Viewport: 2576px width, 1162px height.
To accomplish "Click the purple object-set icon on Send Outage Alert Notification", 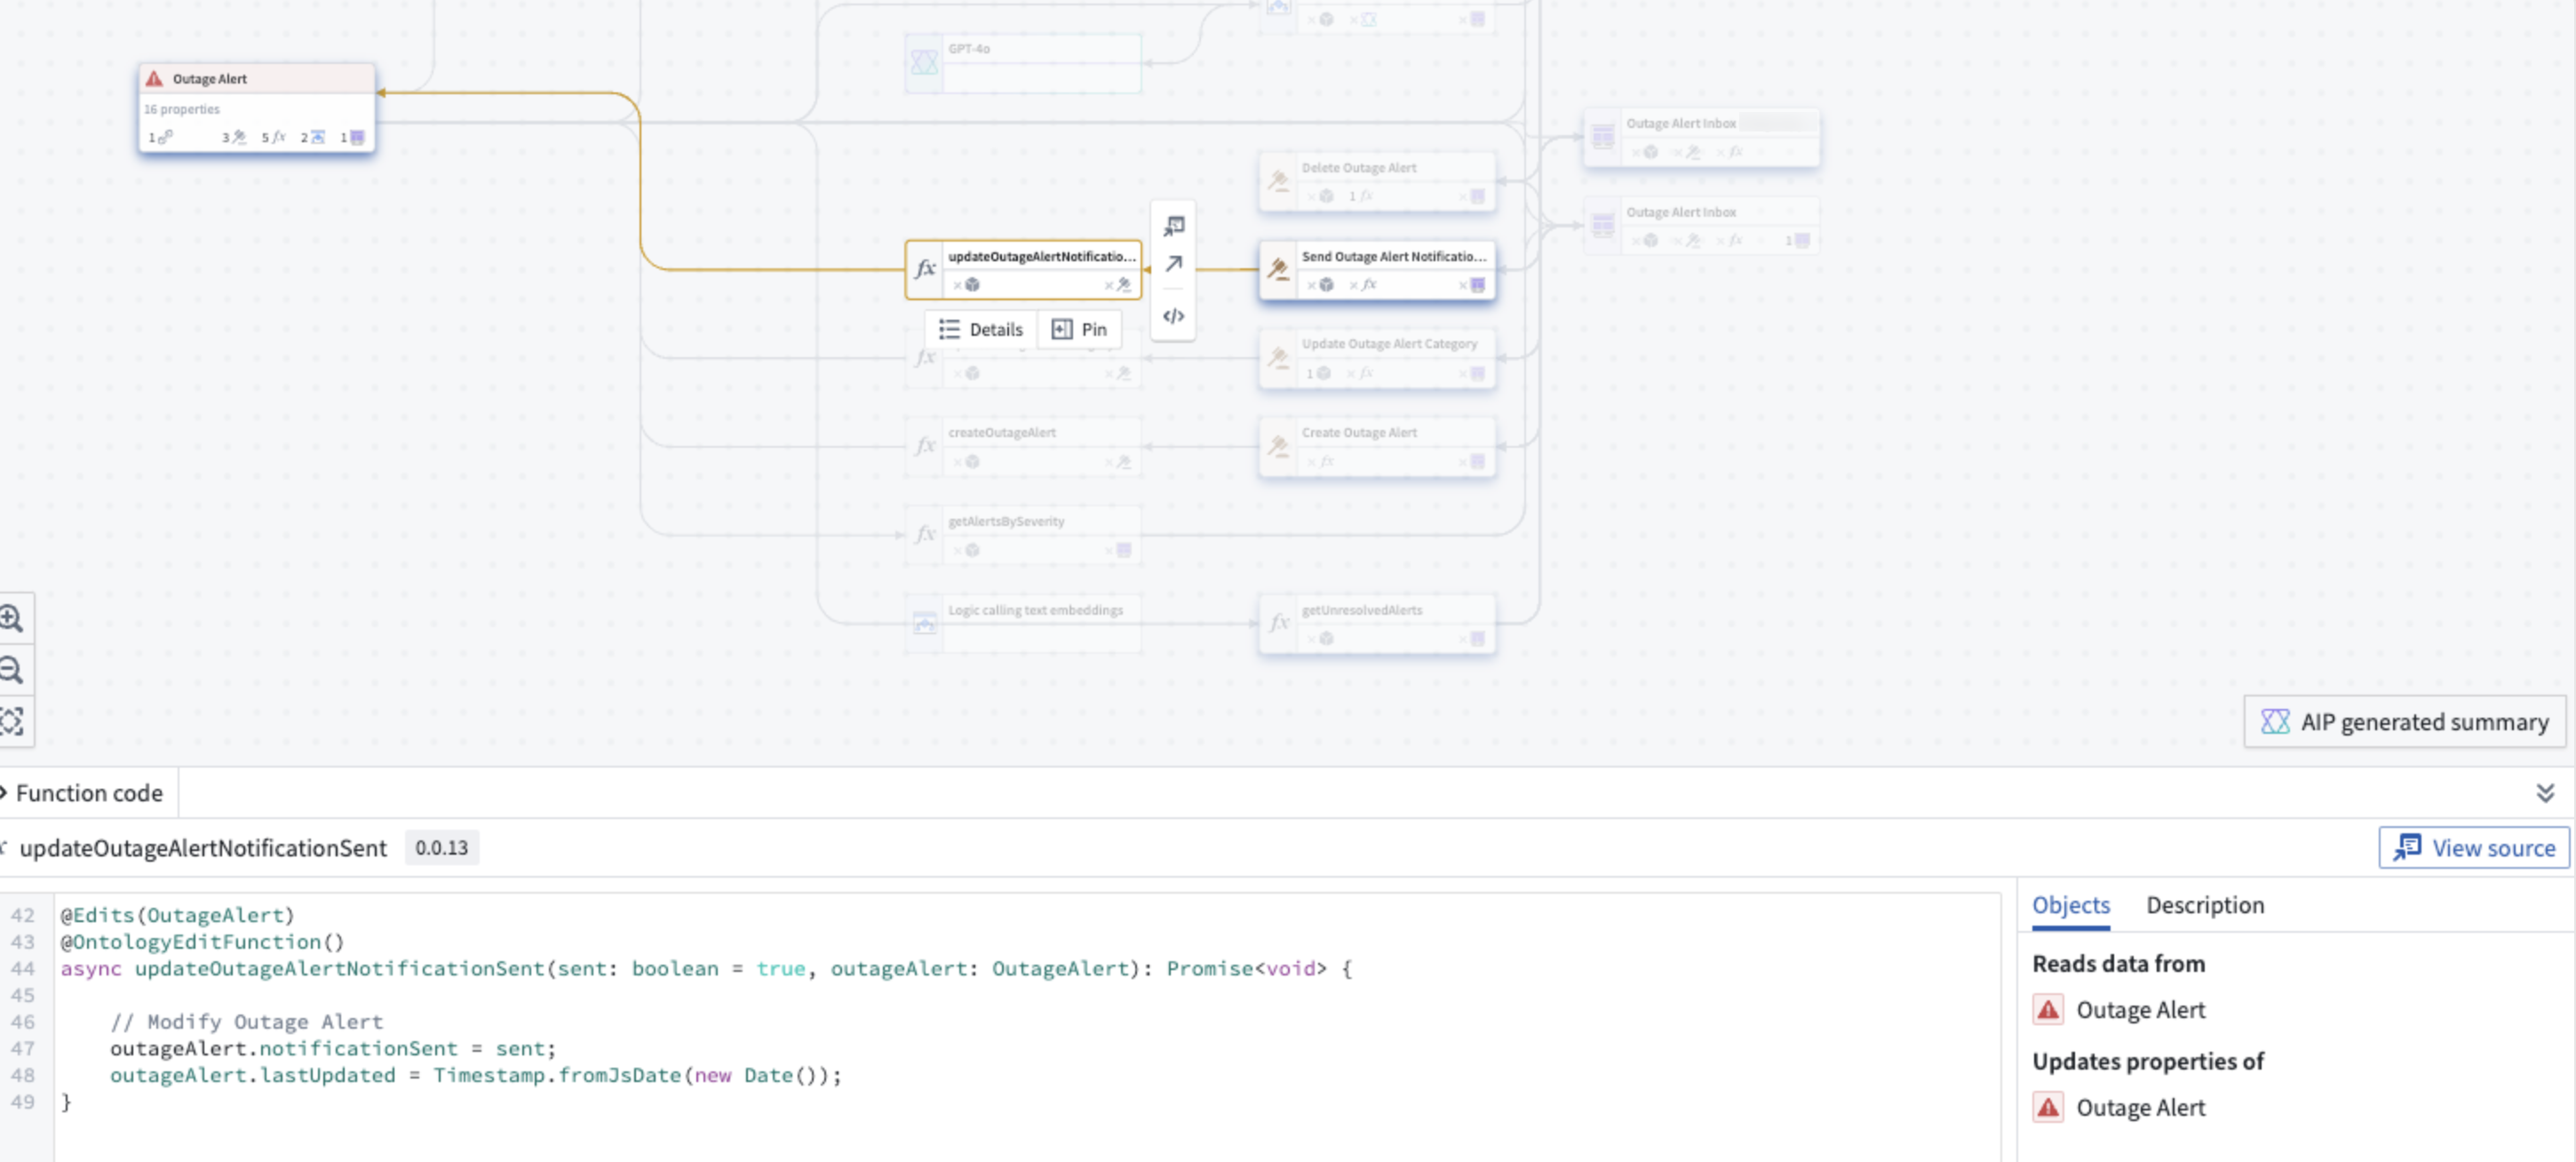I will [x=1477, y=285].
